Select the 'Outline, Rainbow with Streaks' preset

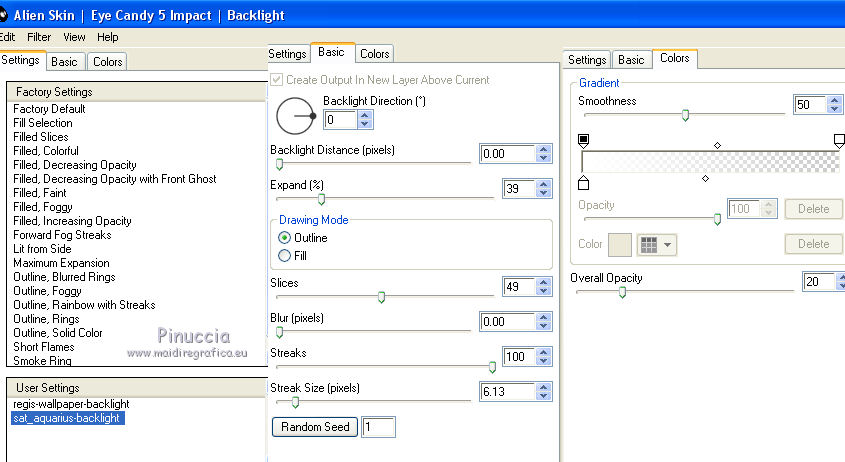(84, 305)
